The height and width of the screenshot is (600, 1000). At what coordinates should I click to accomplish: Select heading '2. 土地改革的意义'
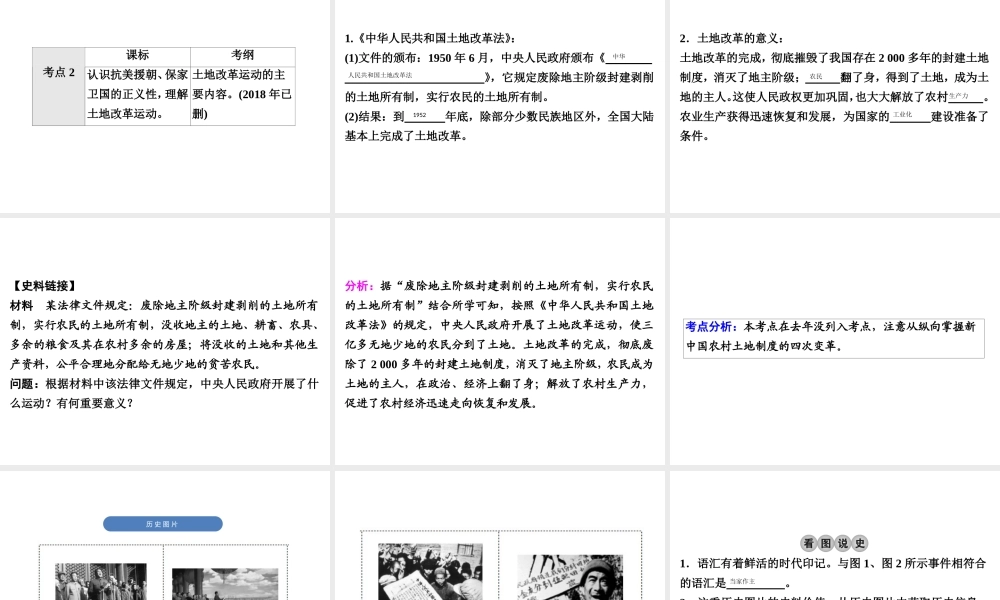click(732, 38)
